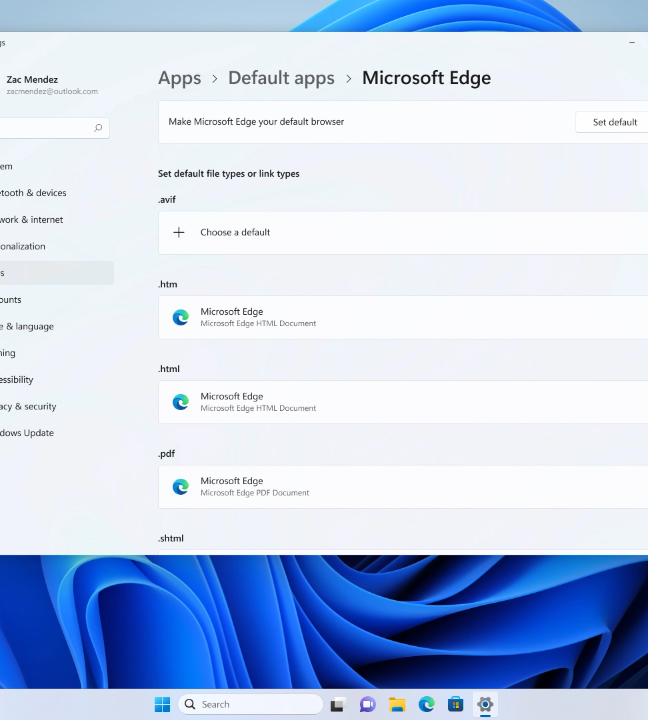
Task: Click the zacmendez@outlook.com email
Action: (52, 91)
